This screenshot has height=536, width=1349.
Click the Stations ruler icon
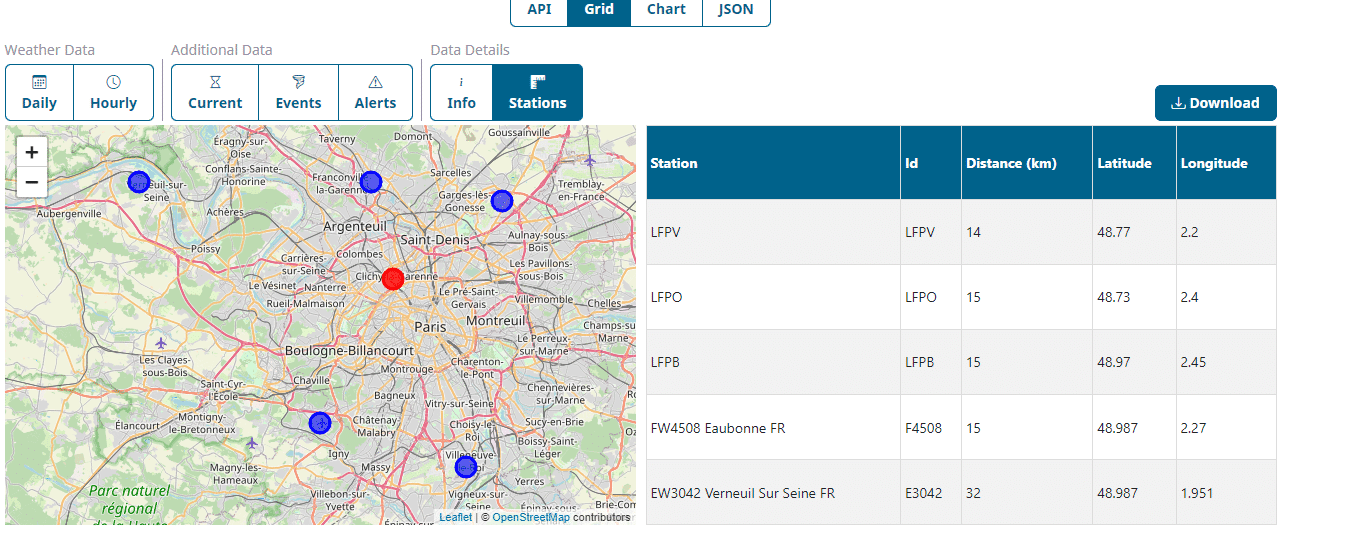point(537,82)
